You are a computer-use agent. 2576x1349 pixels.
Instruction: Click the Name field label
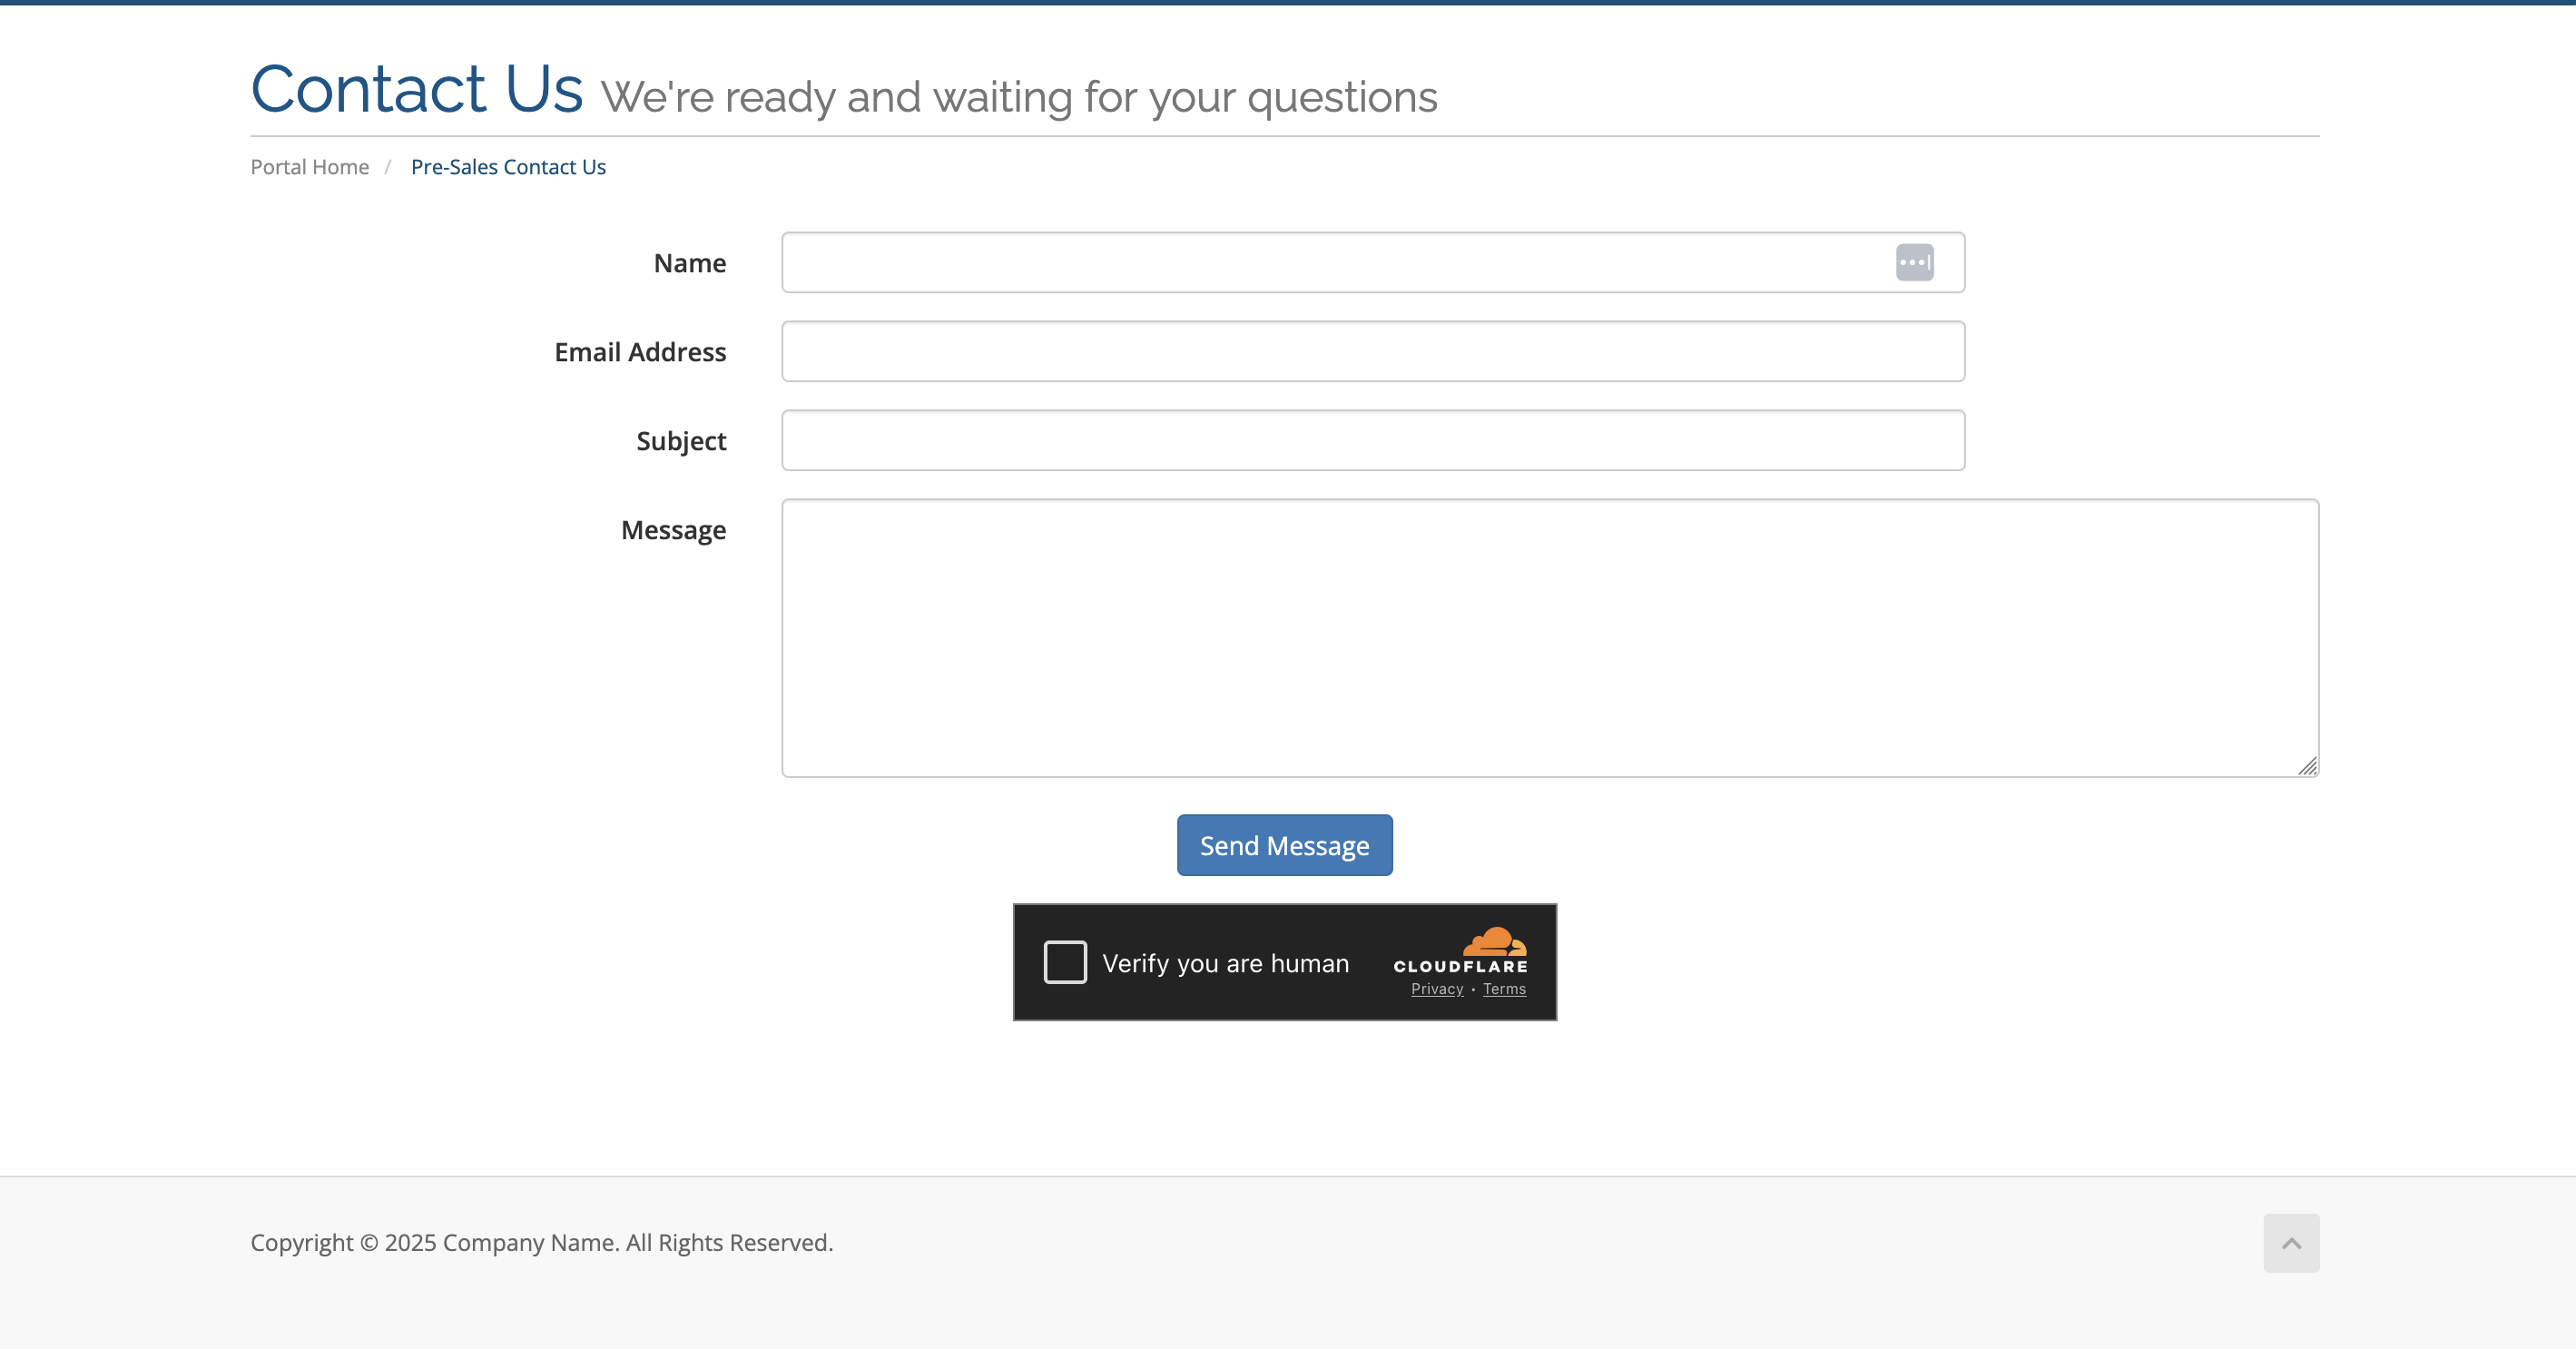point(689,263)
